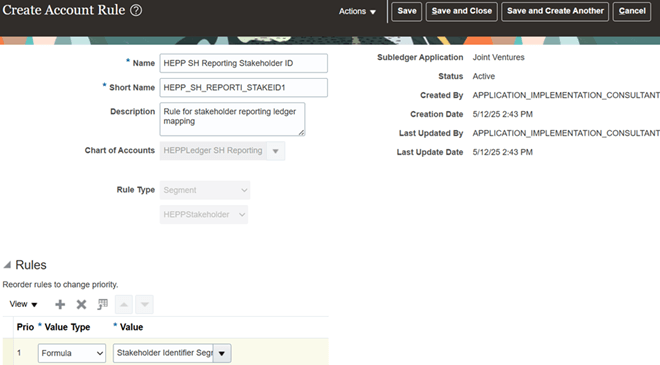This screenshot has height=365, width=660.
Task: Click the Reorder rules to change priority text
Action: click(60, 285)
